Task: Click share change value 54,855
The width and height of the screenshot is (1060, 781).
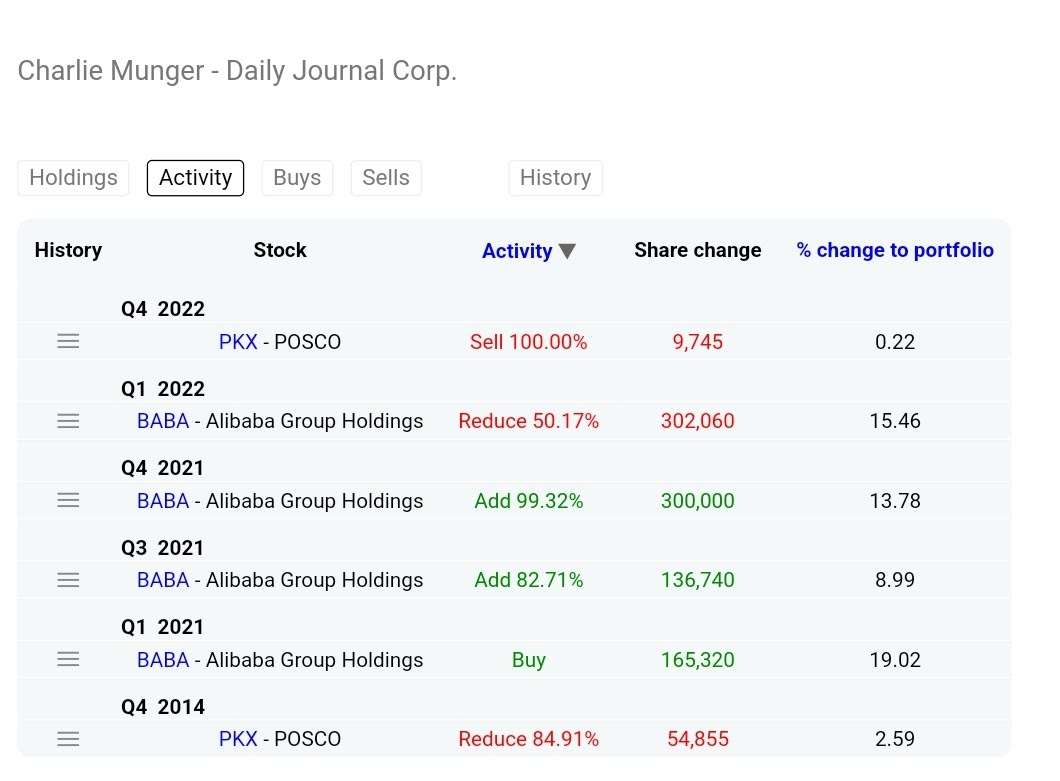Action: [698, 739]
